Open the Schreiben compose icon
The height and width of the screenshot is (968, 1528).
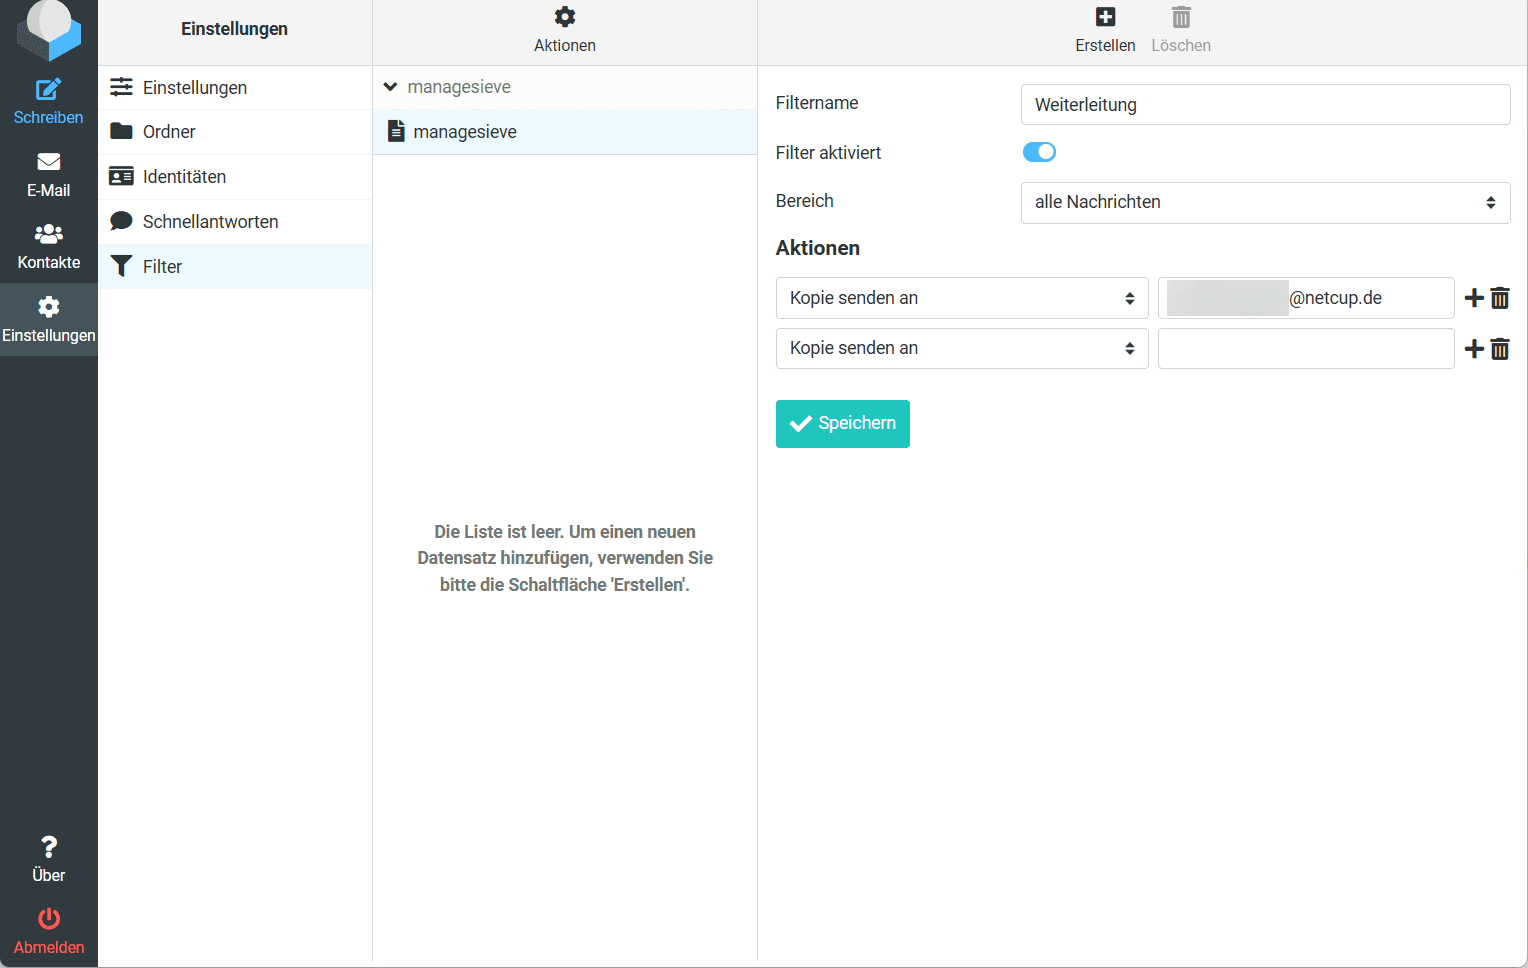tap(48, 90)
